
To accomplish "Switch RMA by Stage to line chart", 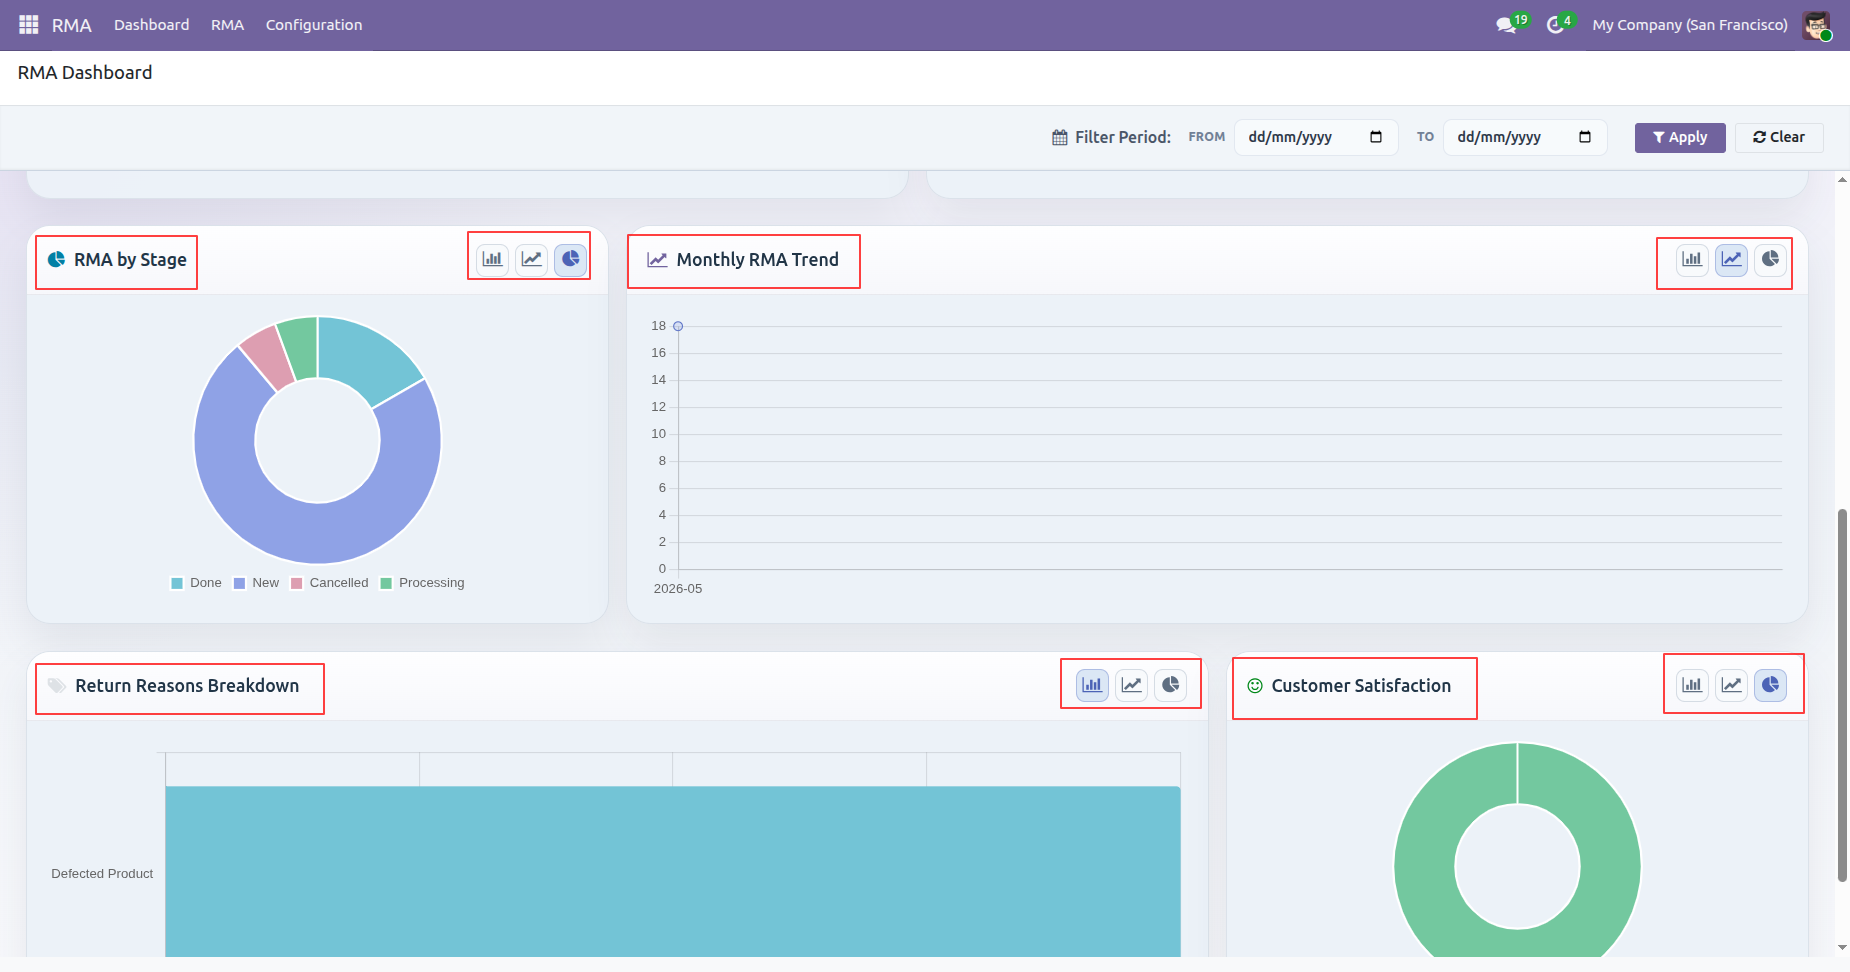I will (532, 259).
